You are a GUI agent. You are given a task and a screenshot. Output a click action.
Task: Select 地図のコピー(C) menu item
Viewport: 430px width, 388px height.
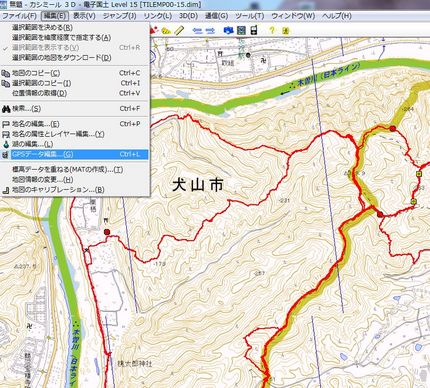(x=75, y=73)
